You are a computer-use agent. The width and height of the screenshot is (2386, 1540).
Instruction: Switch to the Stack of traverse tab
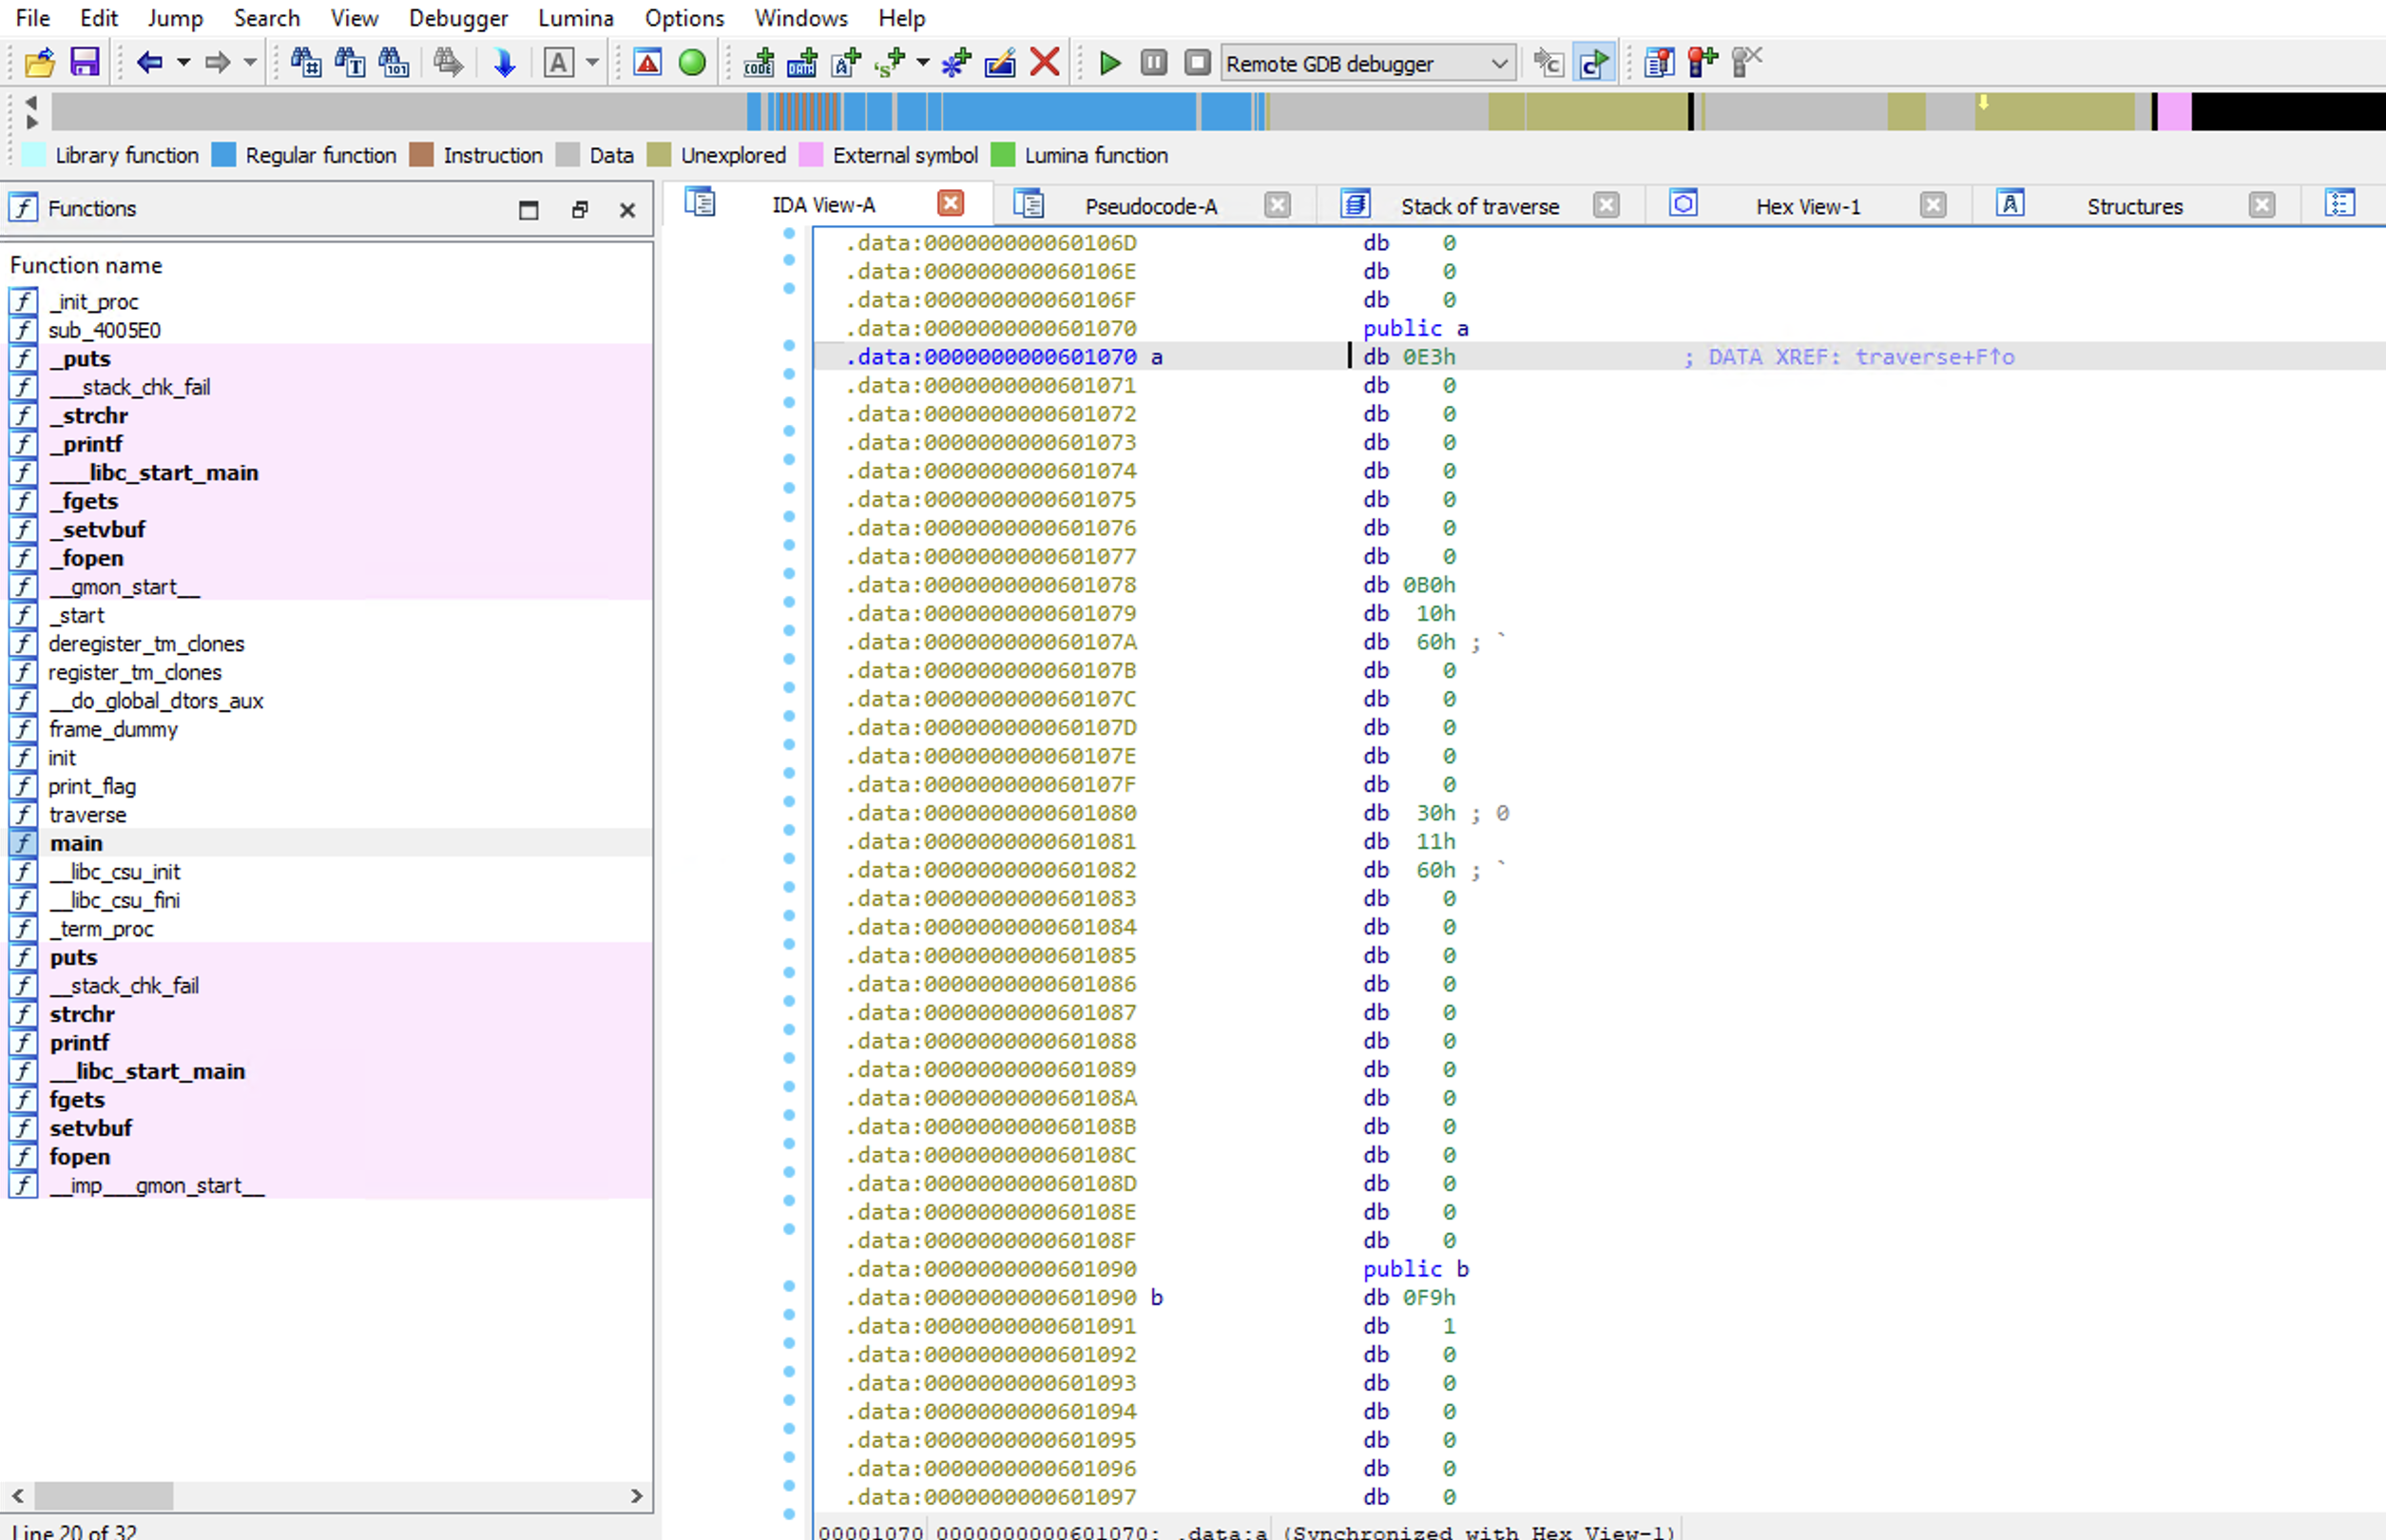tap(1480, 206)
